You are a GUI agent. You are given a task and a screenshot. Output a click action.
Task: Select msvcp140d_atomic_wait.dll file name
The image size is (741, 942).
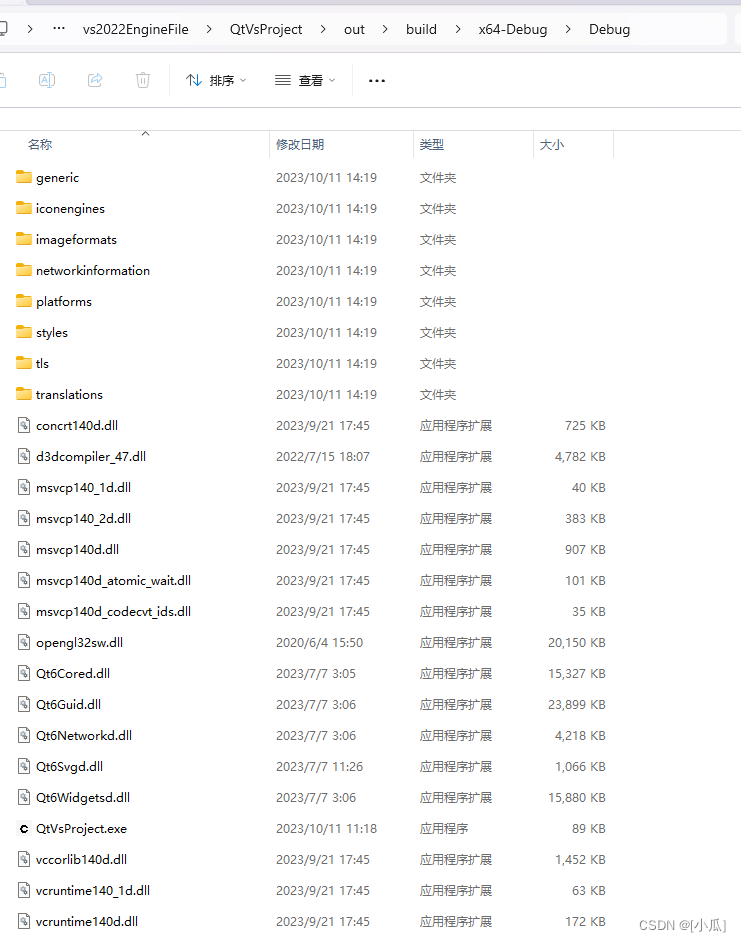point(114,580)
